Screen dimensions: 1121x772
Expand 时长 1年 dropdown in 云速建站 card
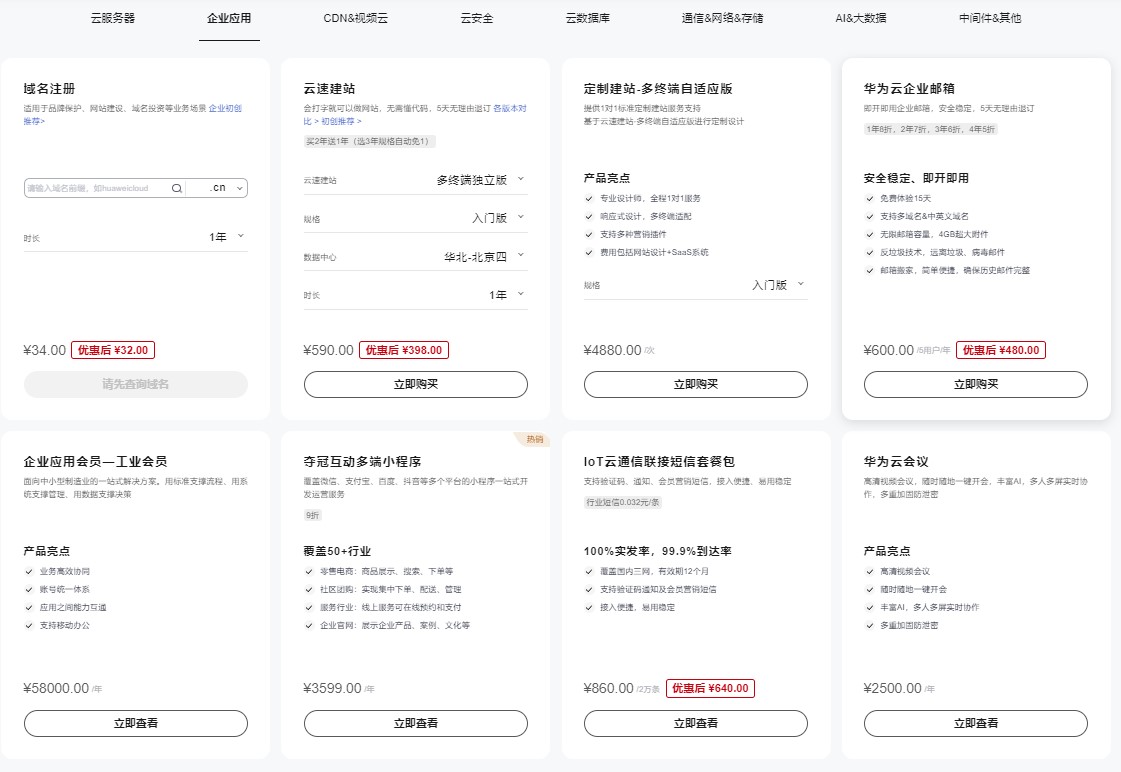coord(415,295)
